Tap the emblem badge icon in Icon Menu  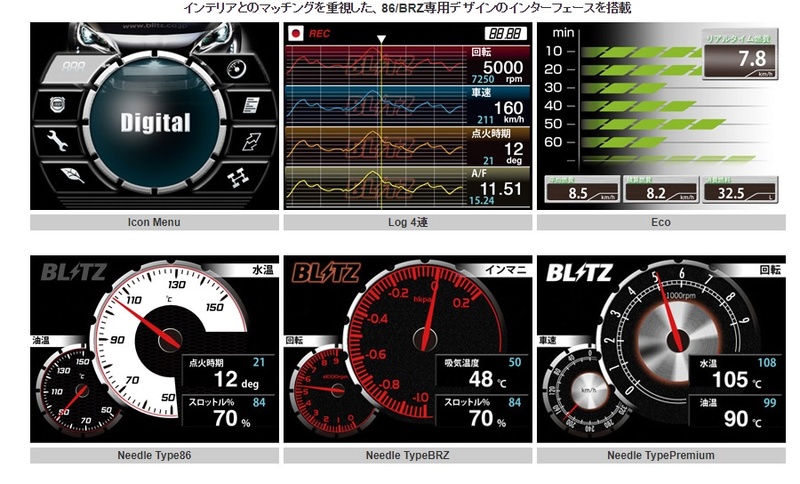click(x=57, y=105)
